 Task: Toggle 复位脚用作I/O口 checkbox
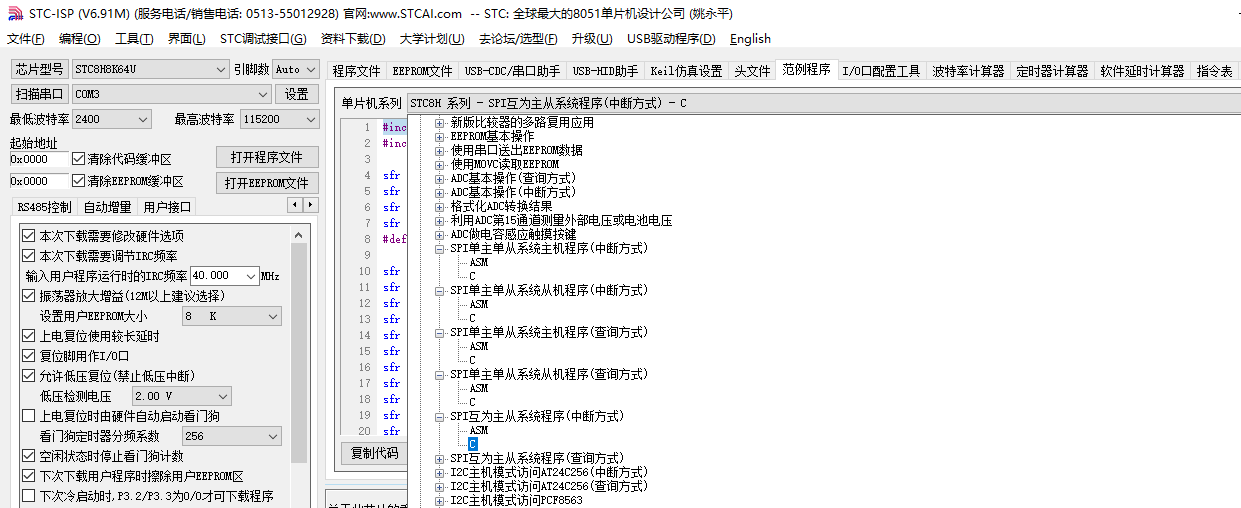point(28,356)
